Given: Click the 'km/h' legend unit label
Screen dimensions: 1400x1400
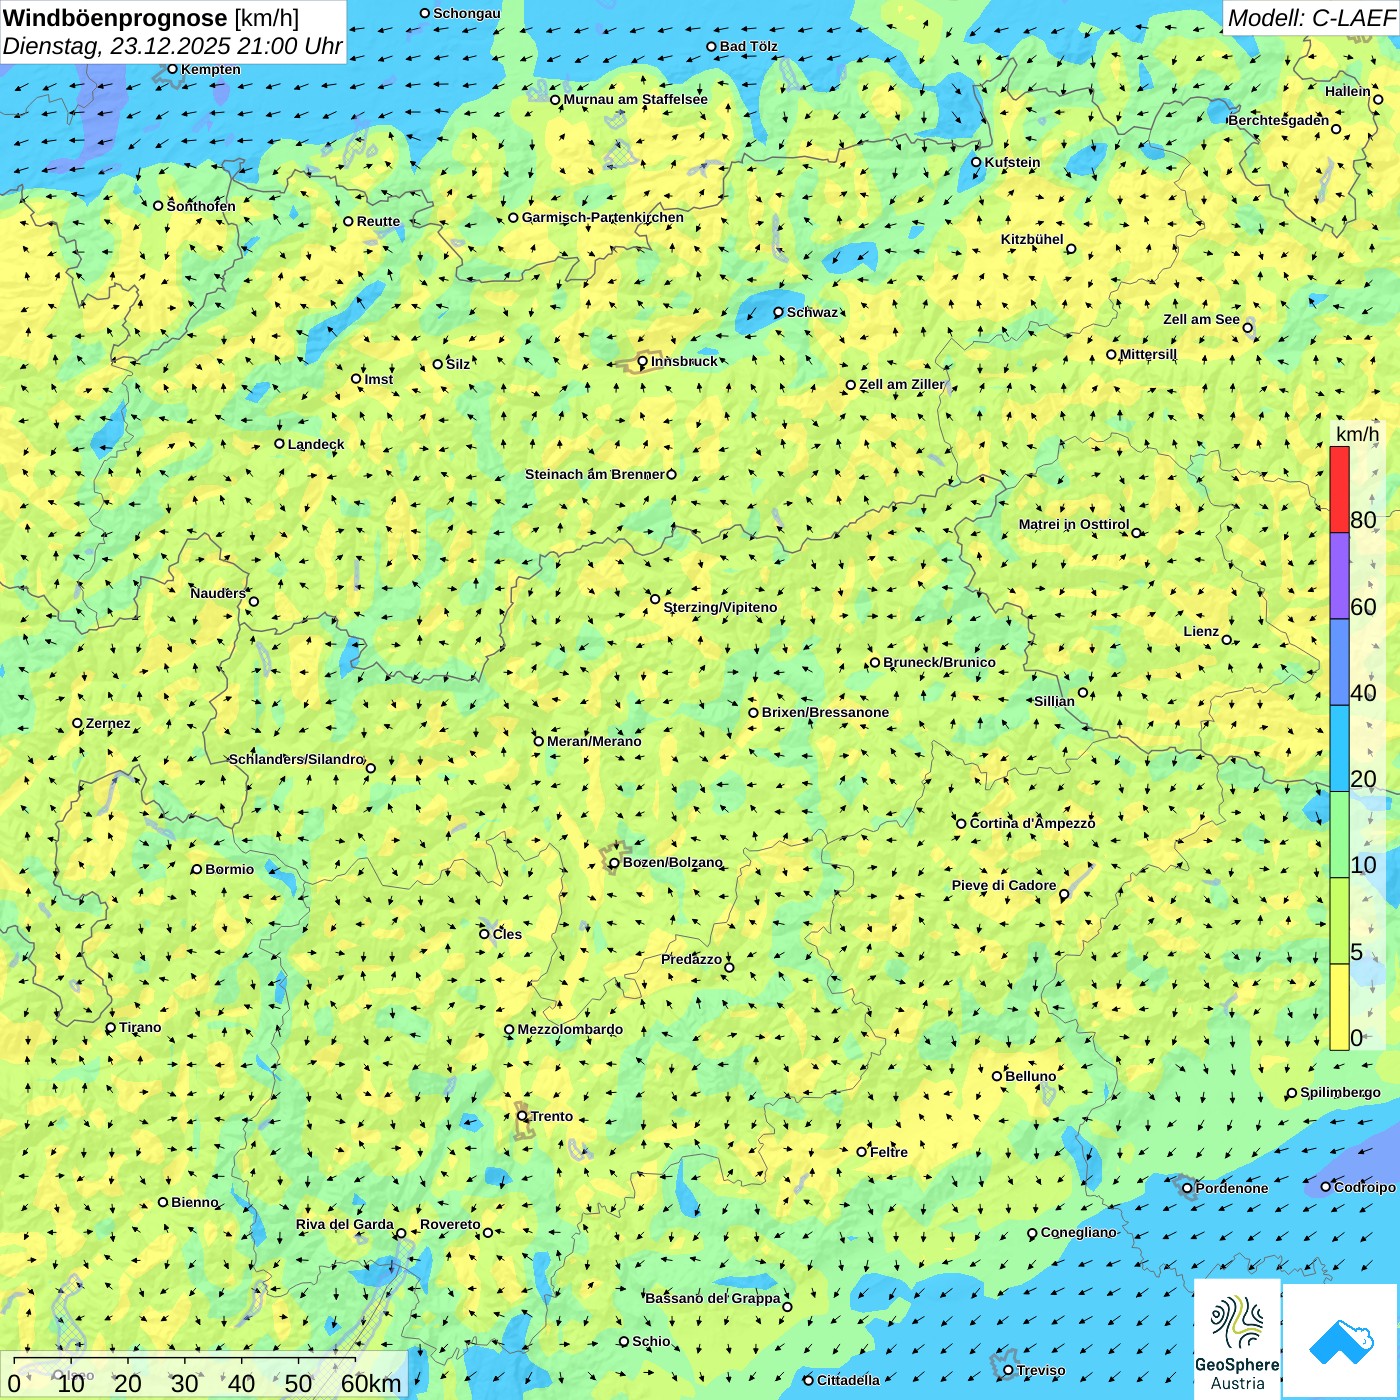Looking at the screenshot, I should pos(1357,434).
